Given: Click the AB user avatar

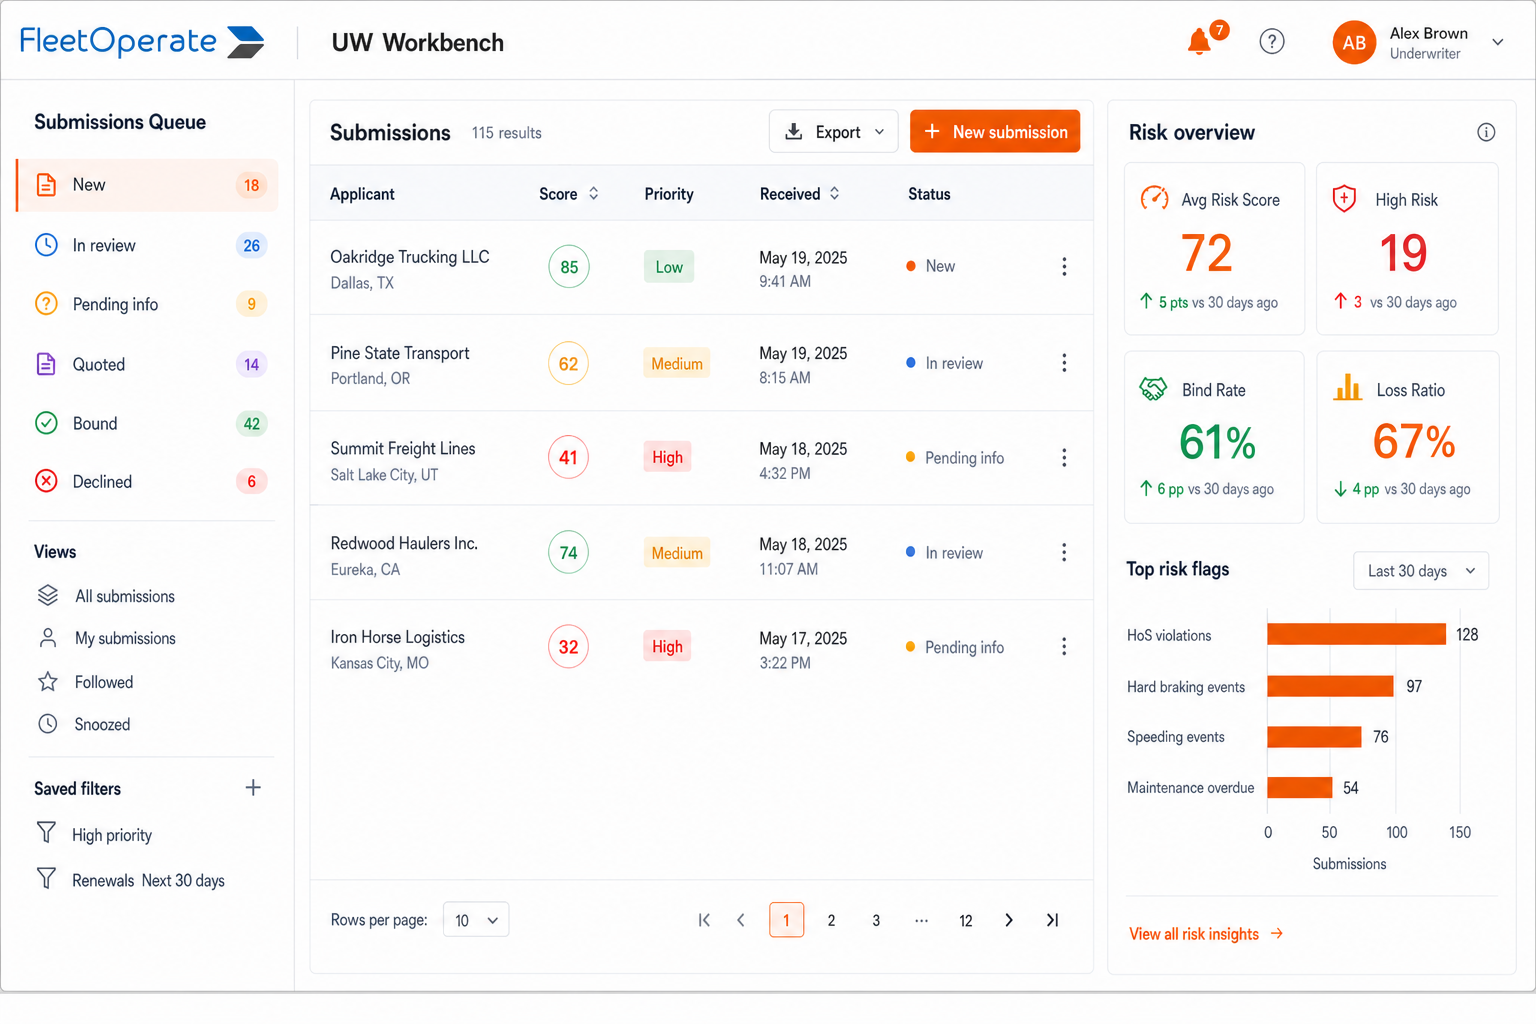Looking at the screenshot, I should (x=1354, y=43).
